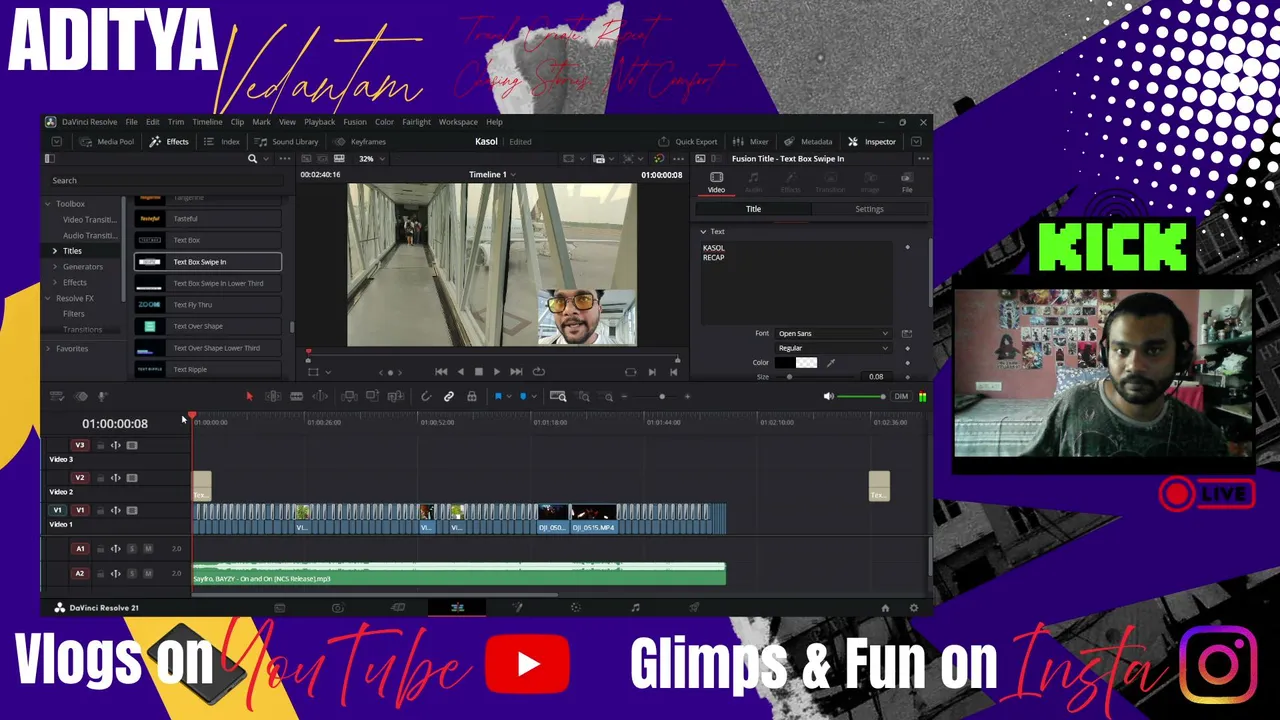Lock the Video 3 track
This screenshot has width=1280, height=720.
point(100,445)
